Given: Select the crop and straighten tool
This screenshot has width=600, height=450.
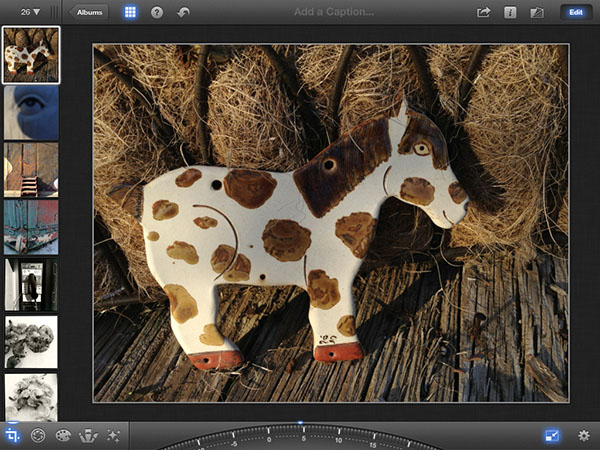Looking at the screenshot, I should (12, 435).
